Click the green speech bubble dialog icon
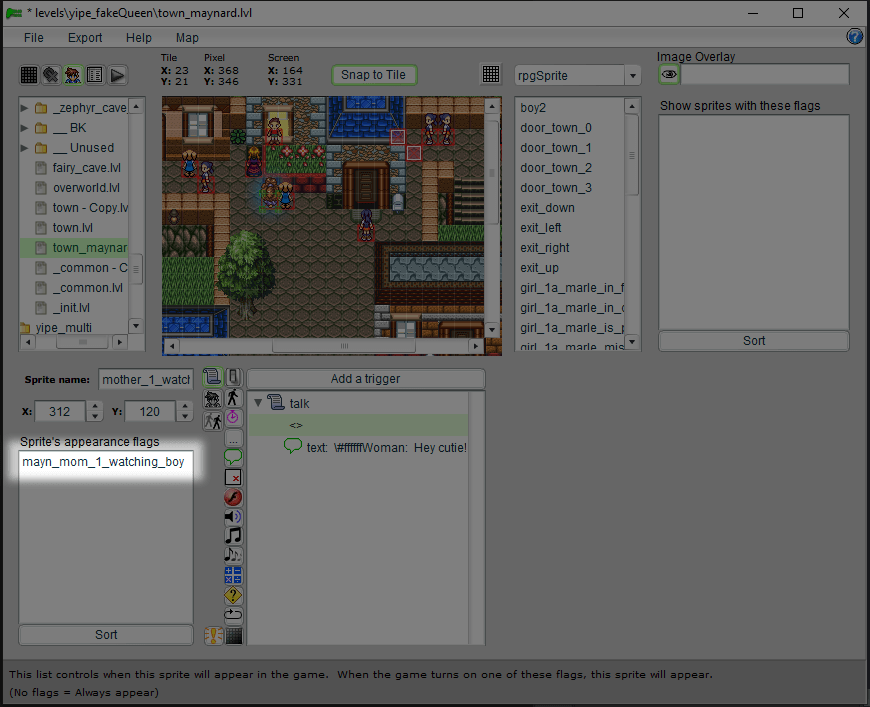This screenshot has width=870, height=707. 233,457
